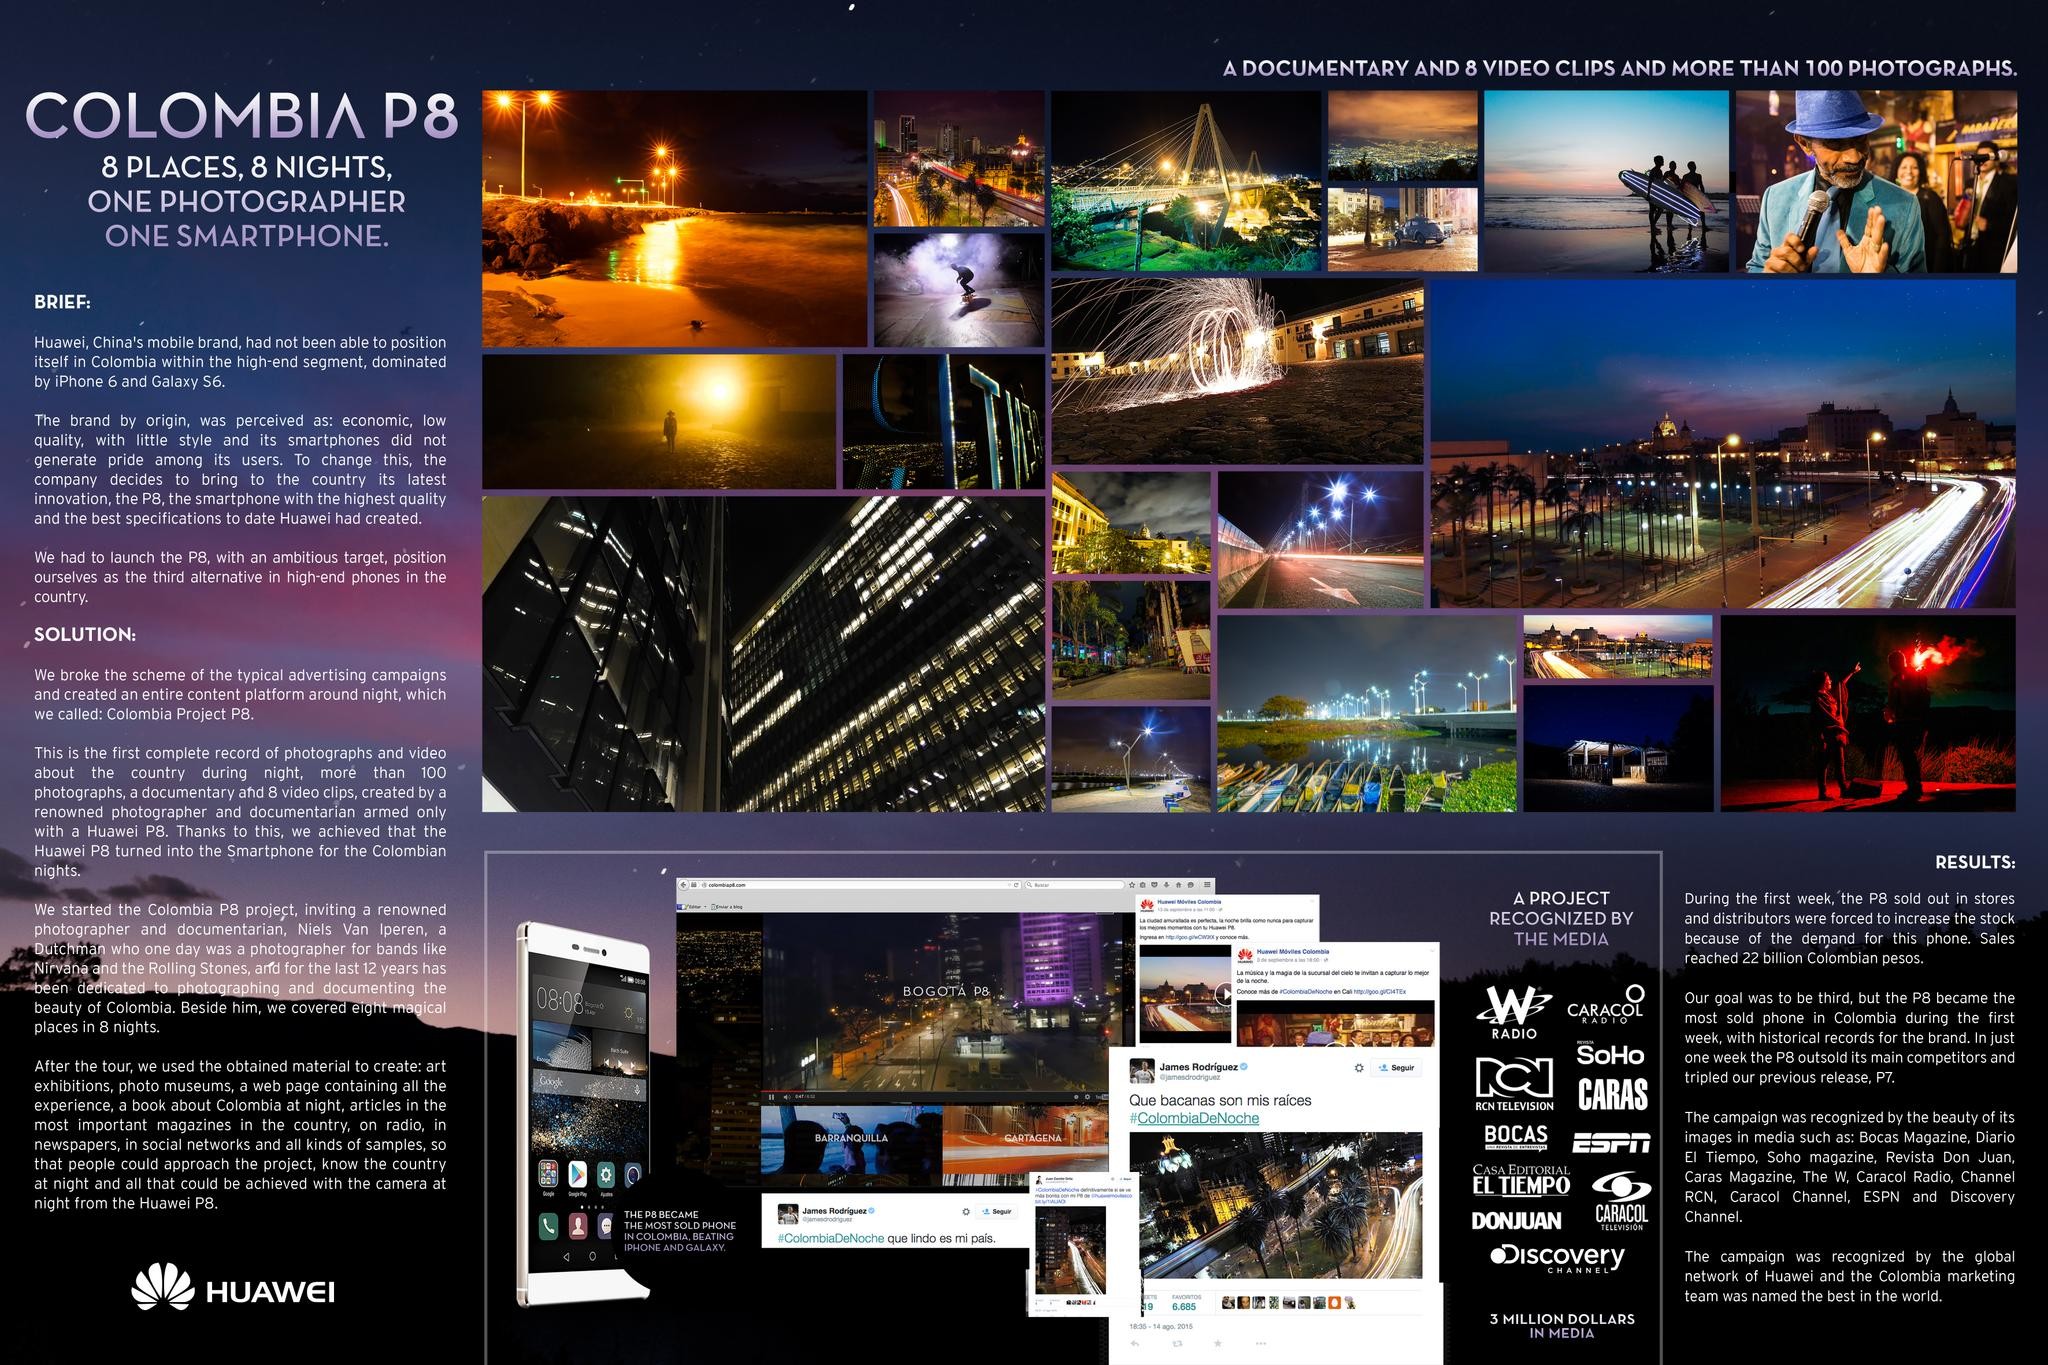Click the downloads arrow icon in the browser toolbar
Image resolution: width=2048 pixels, height=1365 pixels.
[x=1166, y=884]
